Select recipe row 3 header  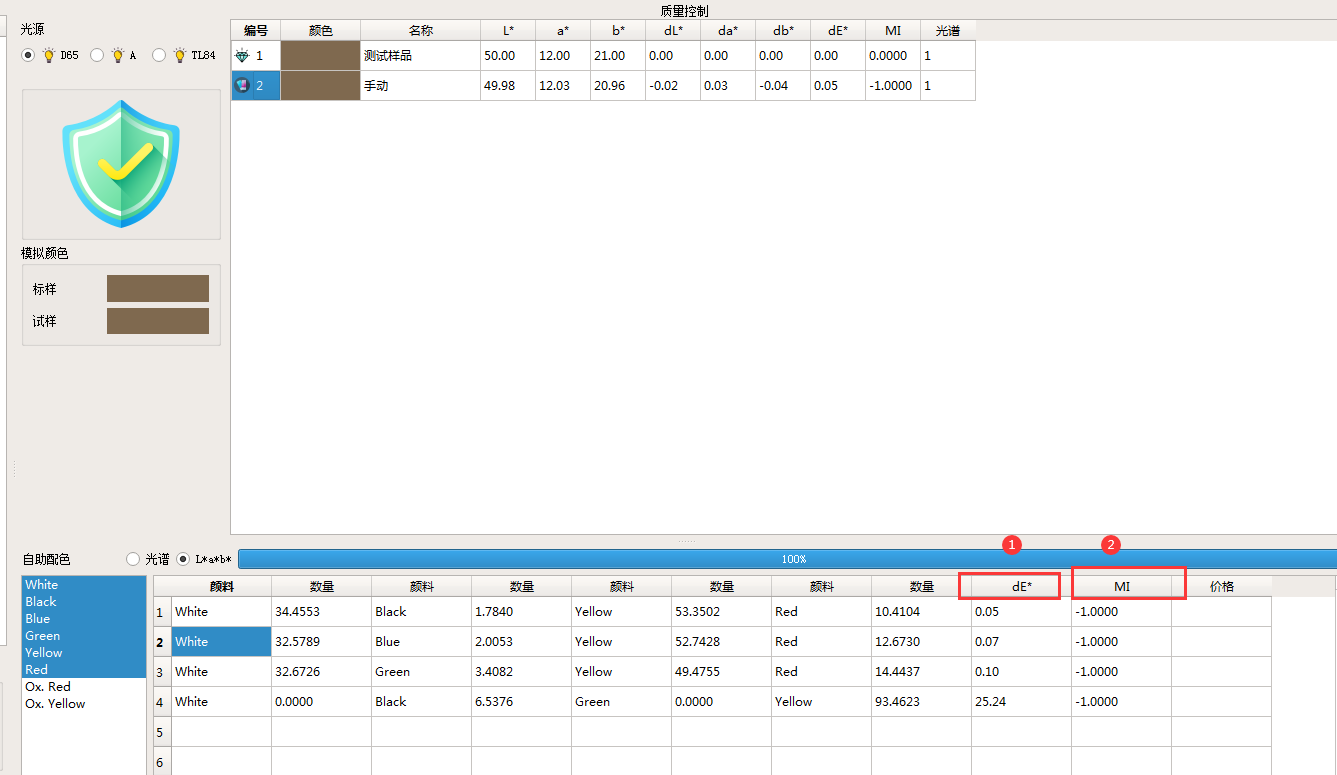tap(160, 672)
